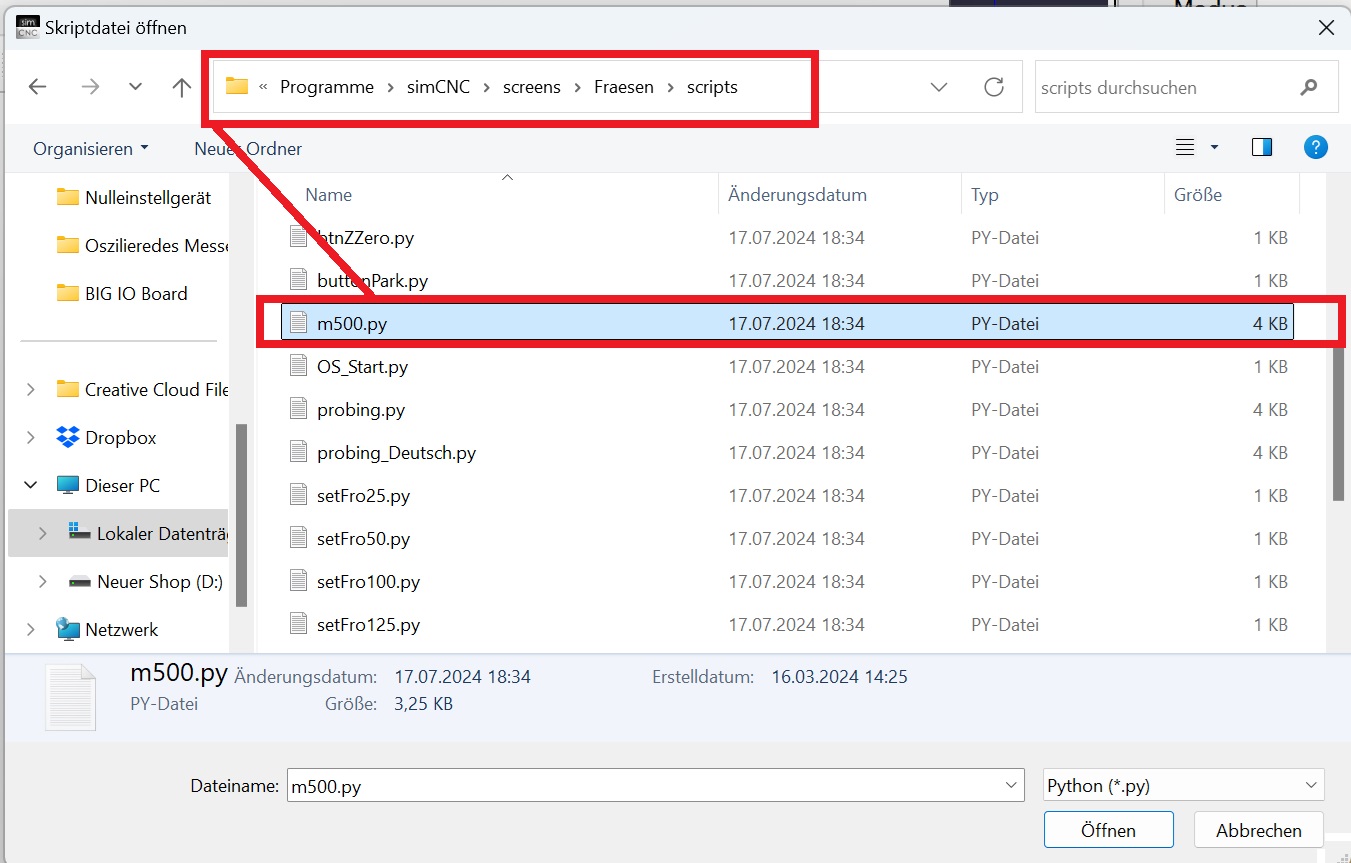Screen dimensions: 1351x863
Task: Refresh the scripts folder view
Action: 993,87
